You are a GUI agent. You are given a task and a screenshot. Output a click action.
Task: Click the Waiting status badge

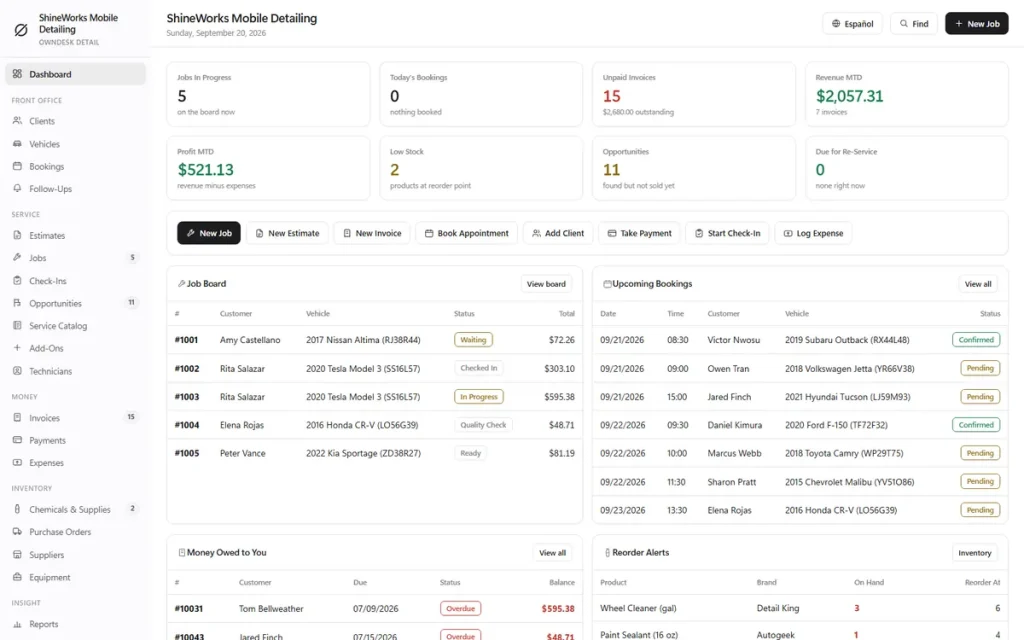[473, 340]
